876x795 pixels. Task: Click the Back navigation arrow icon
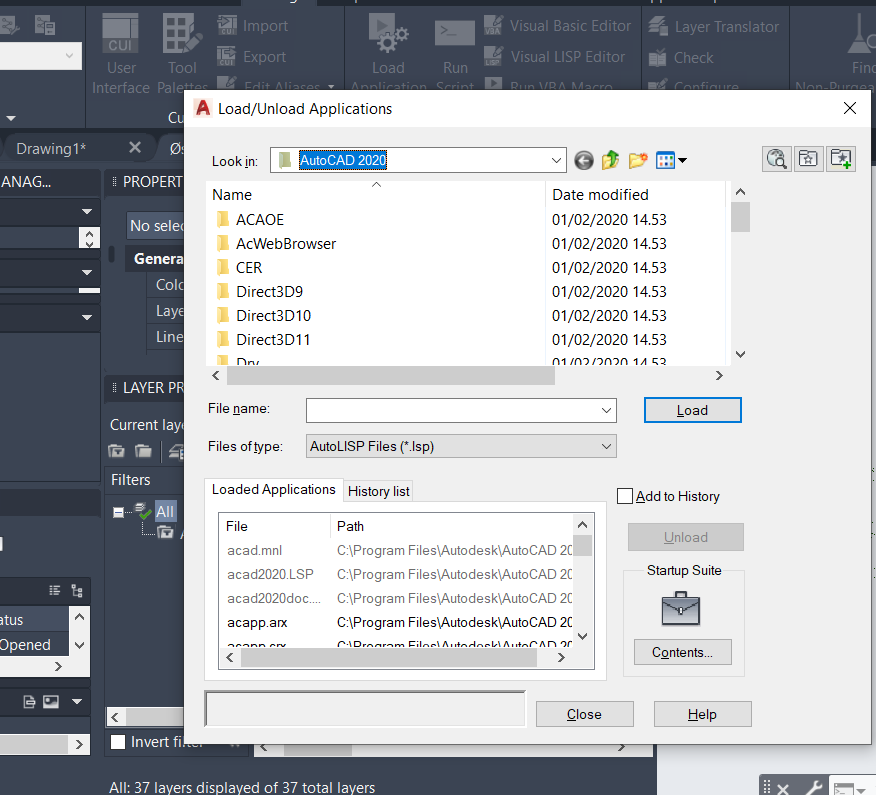584,161
